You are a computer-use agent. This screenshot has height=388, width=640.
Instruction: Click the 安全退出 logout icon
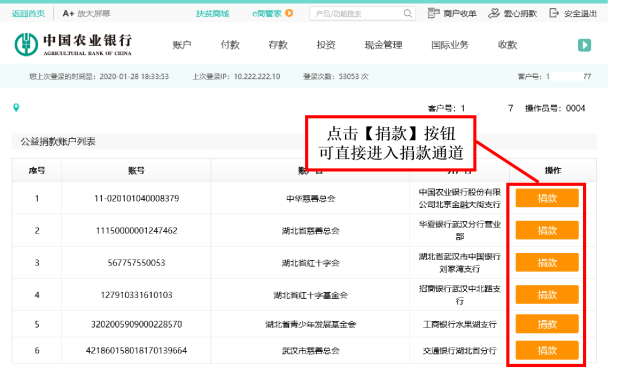point(554,13)
